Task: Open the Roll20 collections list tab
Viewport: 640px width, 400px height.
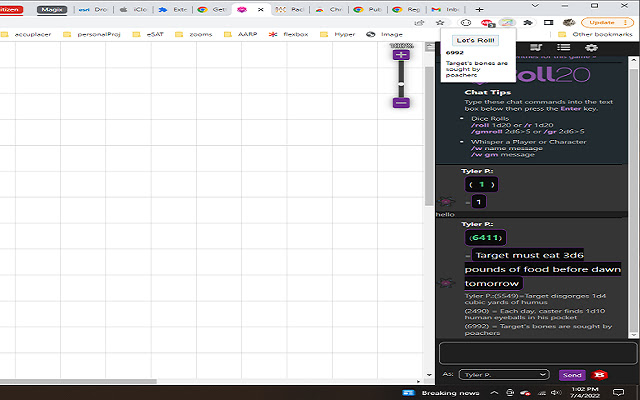Action: tap(564, 48)
